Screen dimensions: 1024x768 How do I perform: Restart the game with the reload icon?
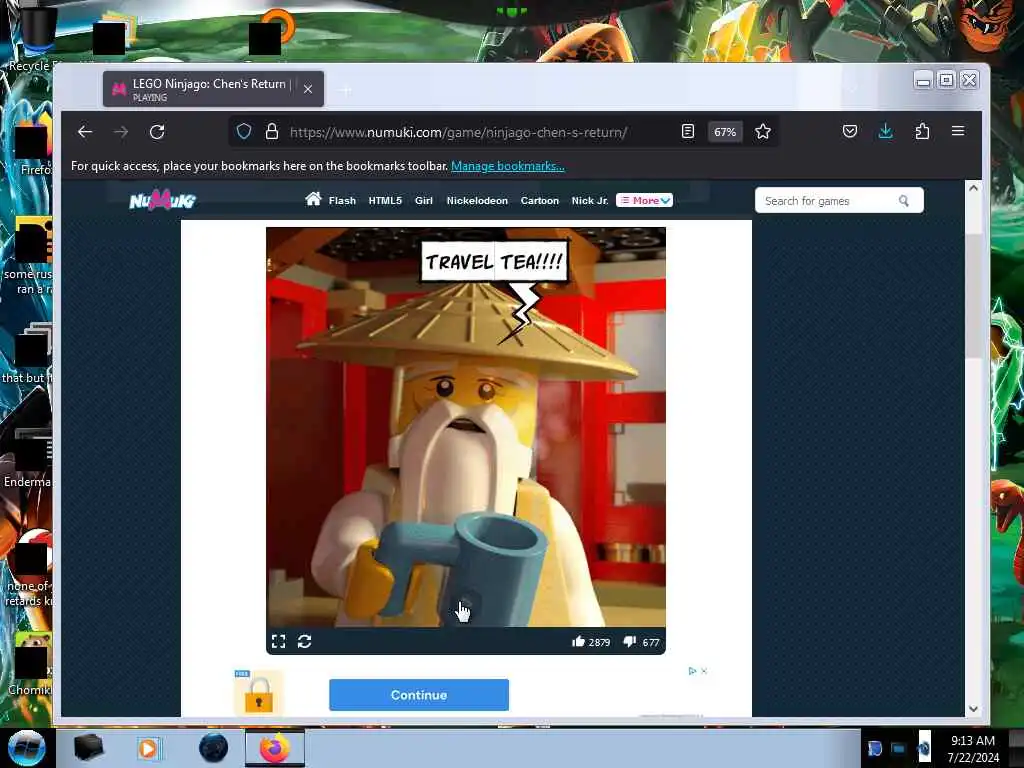pyautogui.click(x=304, y=641)
